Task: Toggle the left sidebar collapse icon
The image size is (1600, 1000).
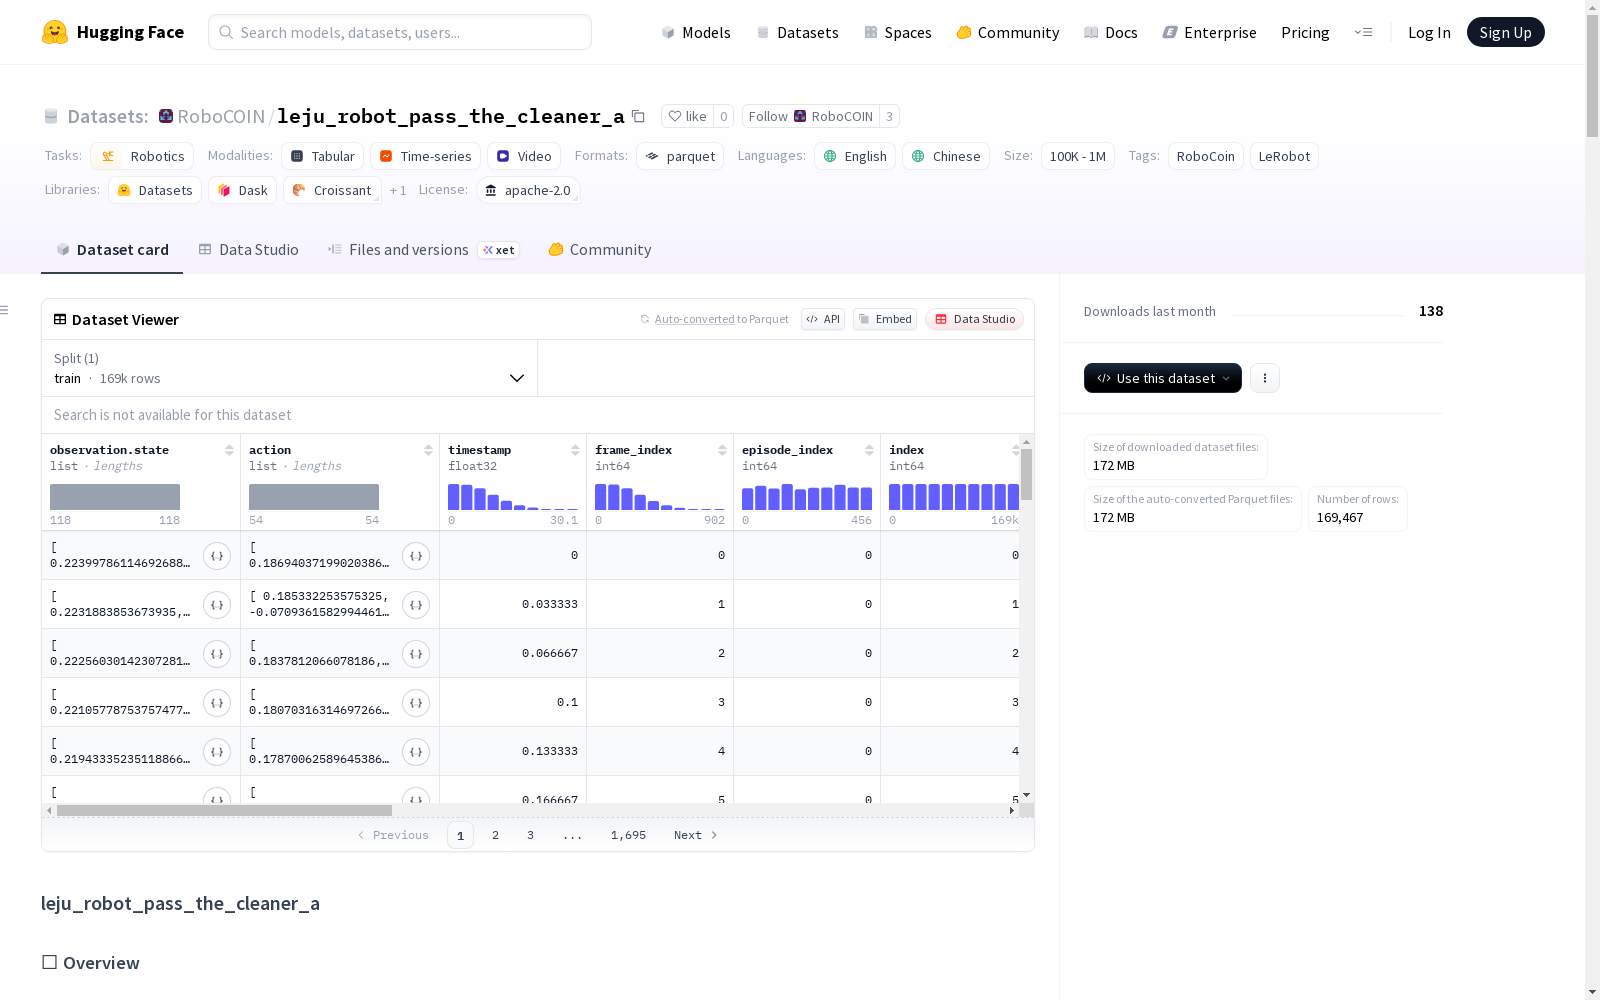Action: coord(5,310)
